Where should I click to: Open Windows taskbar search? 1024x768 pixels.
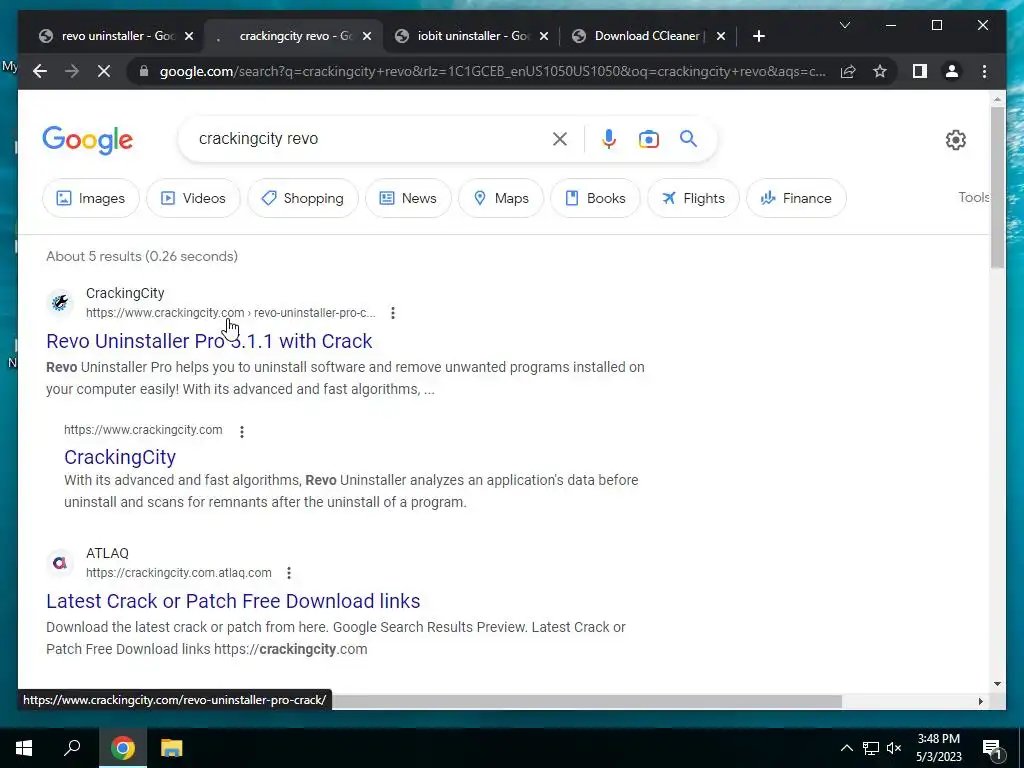pos(72,748)
